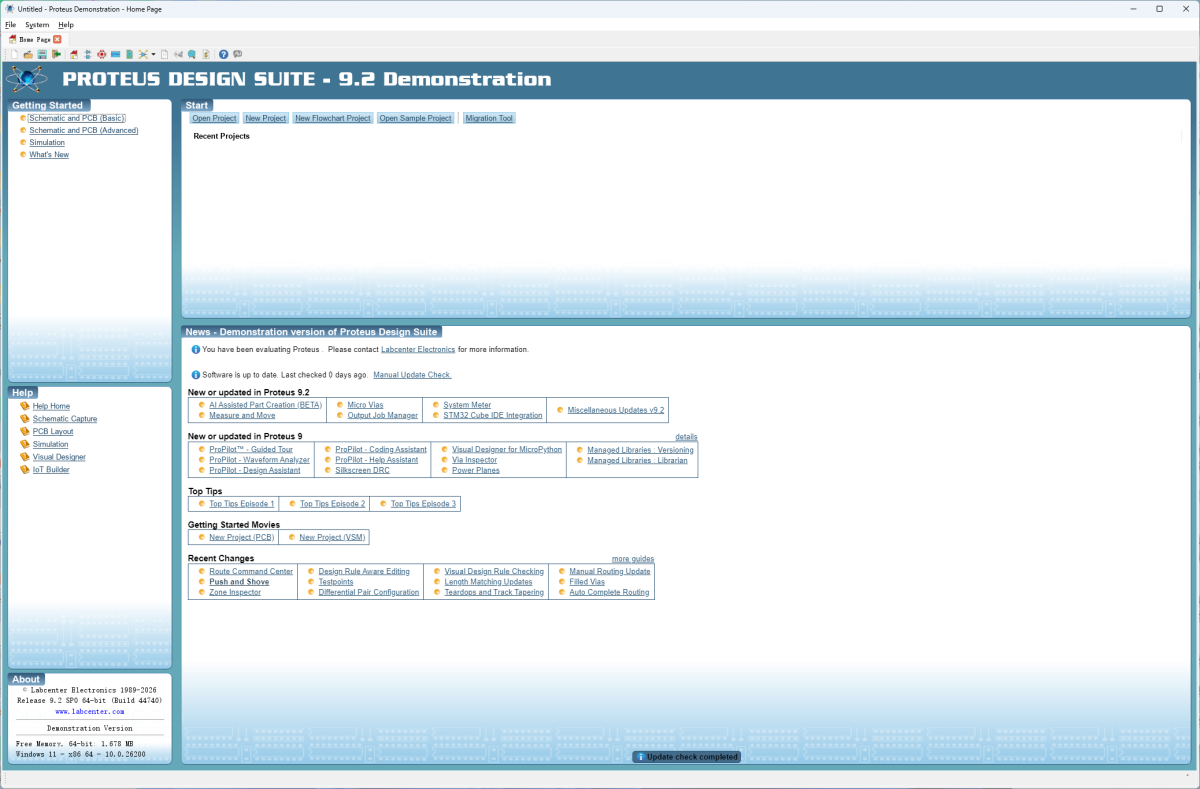The height and width of the screenshot is (789, 1200).
Task: Click the Open Project folder toolbar icon
Action: coord(28,54)
